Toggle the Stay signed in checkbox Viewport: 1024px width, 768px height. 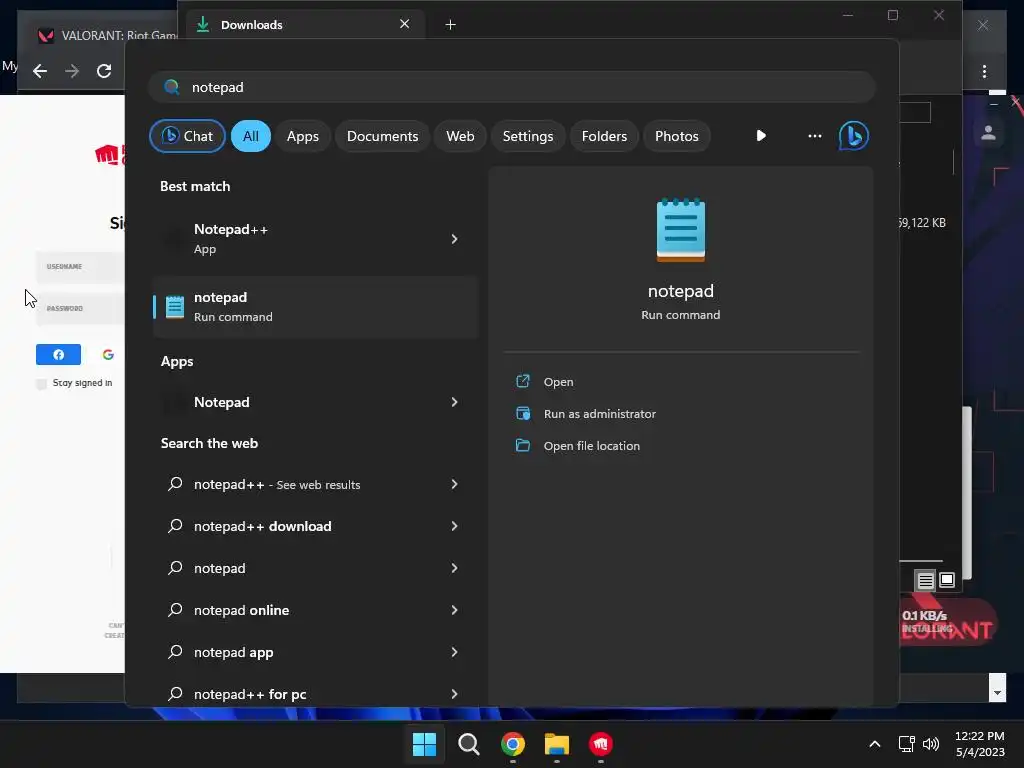click(x=42, y=383)
